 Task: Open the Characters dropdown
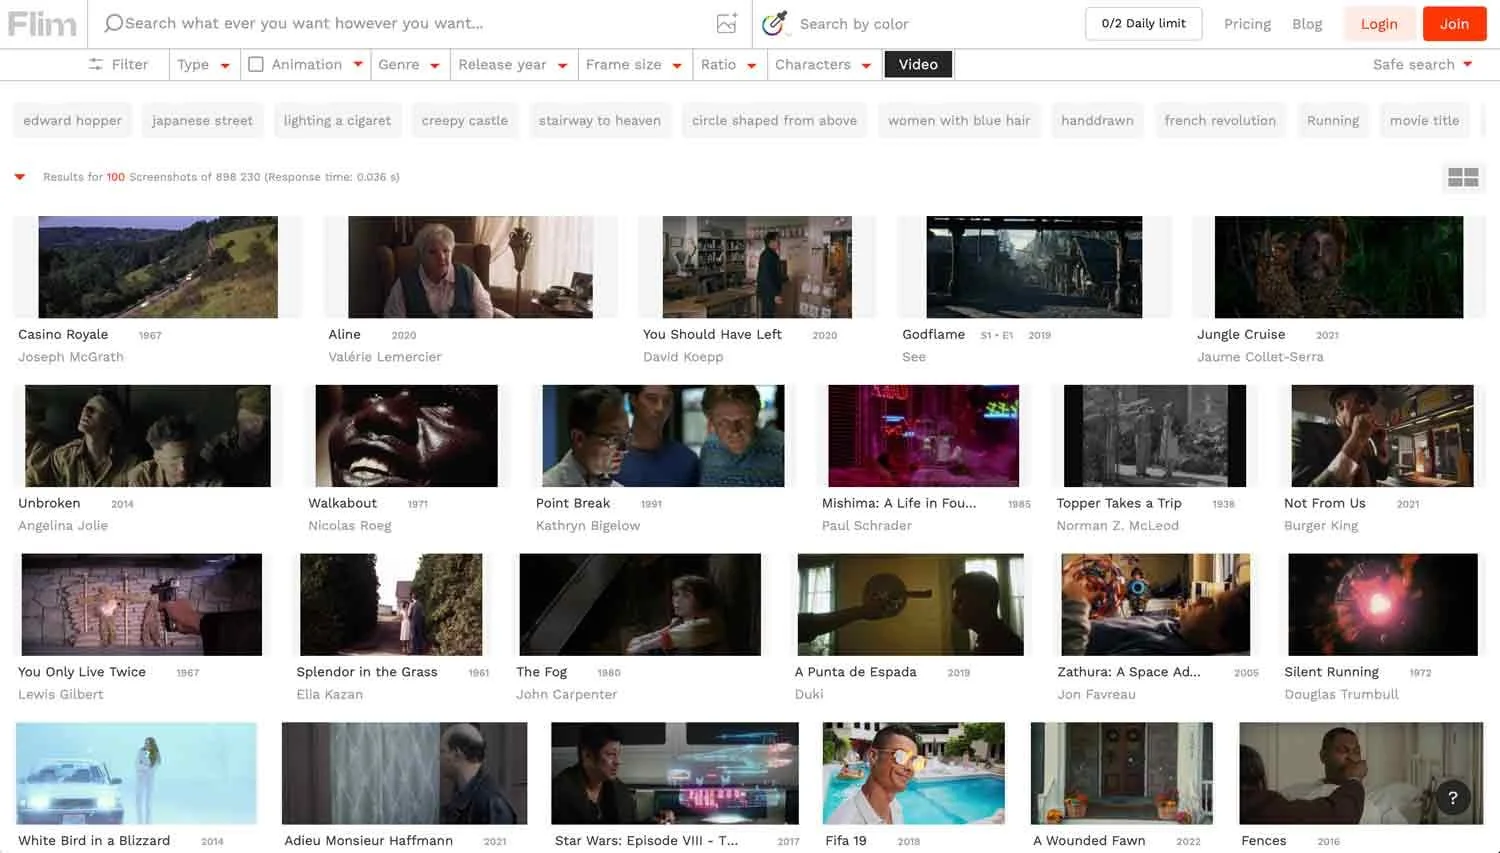point(823,64)
